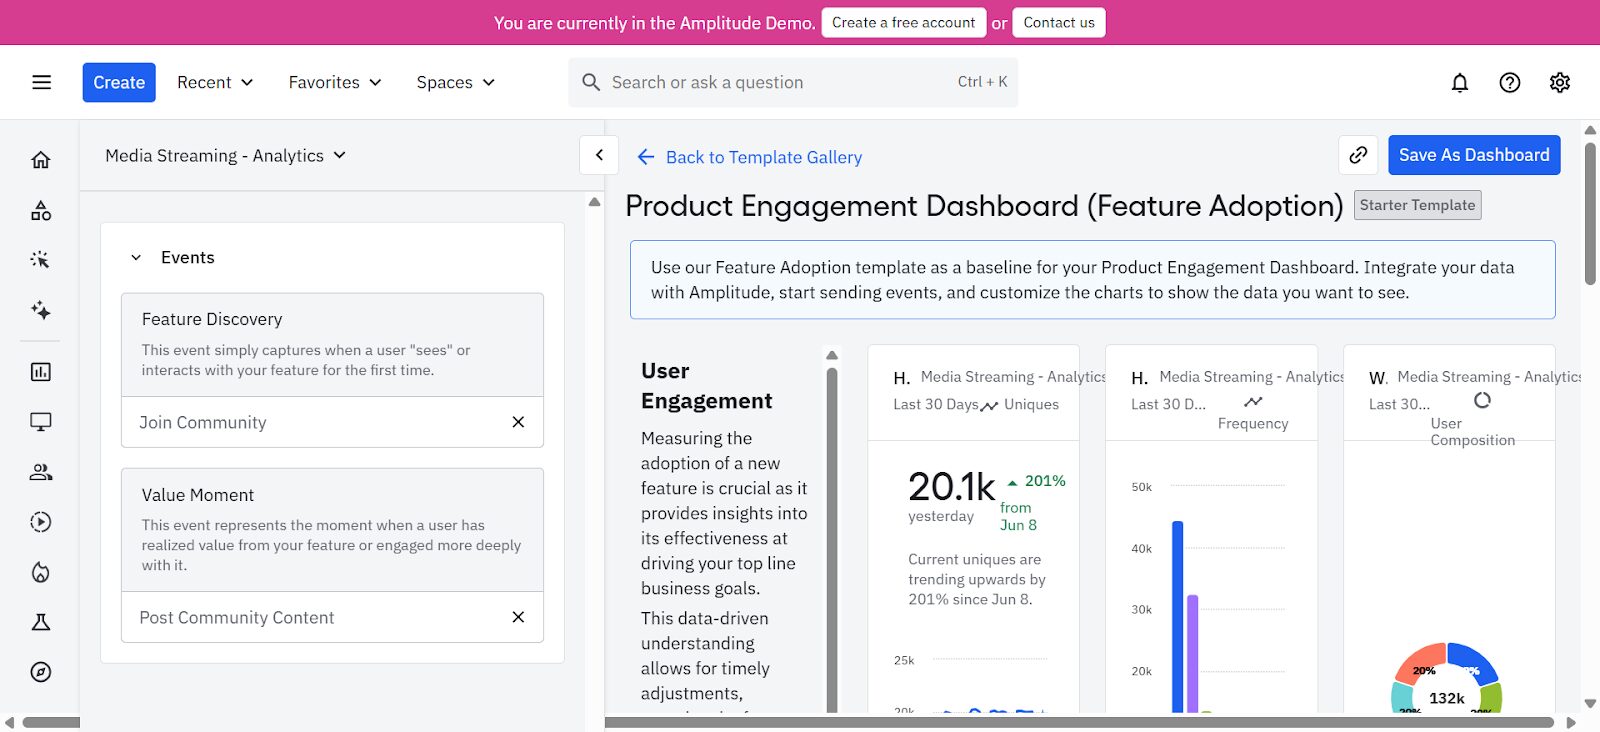The width and height of the screenshot is (1600, 732).
Task: Click the cursor-click sidebar icon
Action: [41, 260]
